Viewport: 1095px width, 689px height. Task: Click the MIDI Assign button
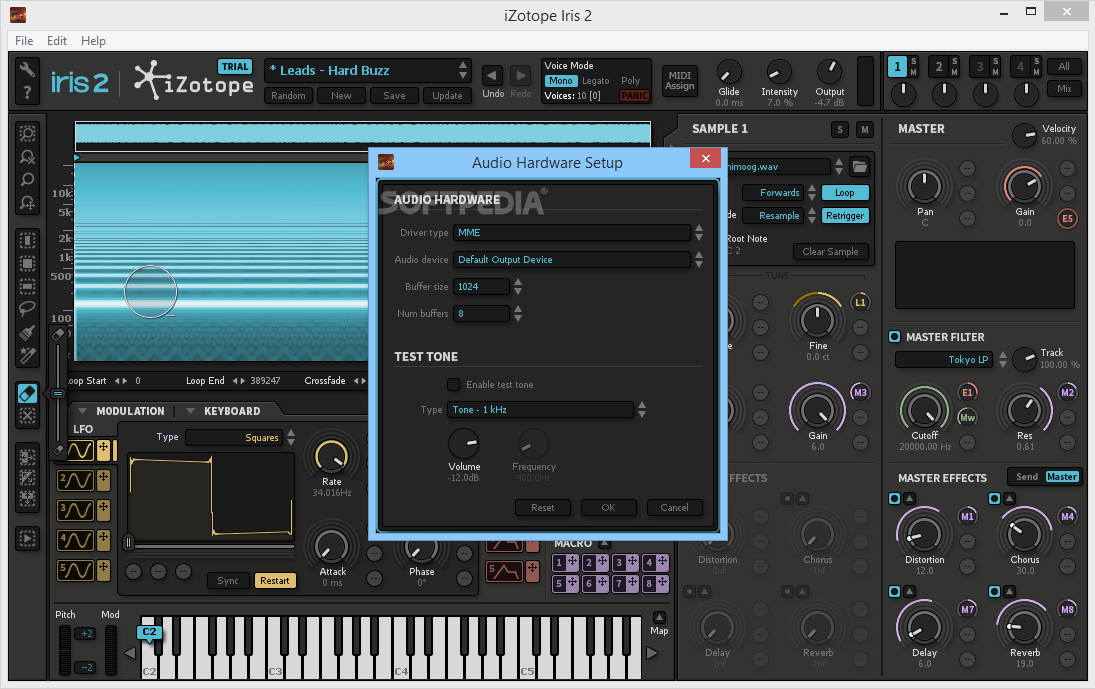[x=679, y=81]
